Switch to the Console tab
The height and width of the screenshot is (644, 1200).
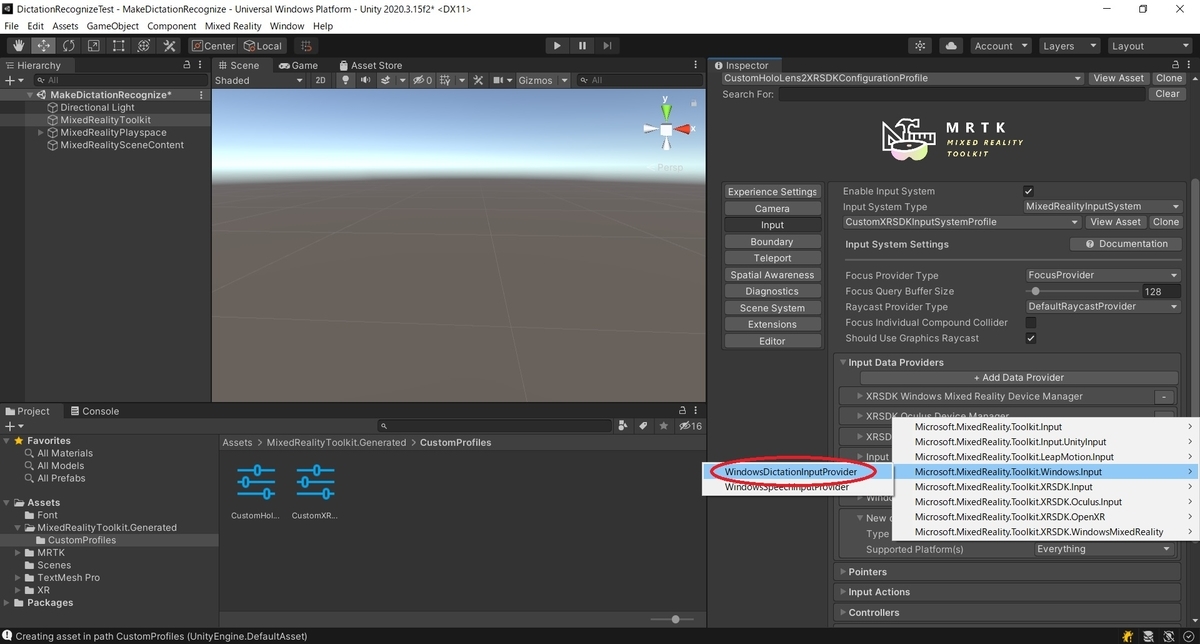pos(93,411)
